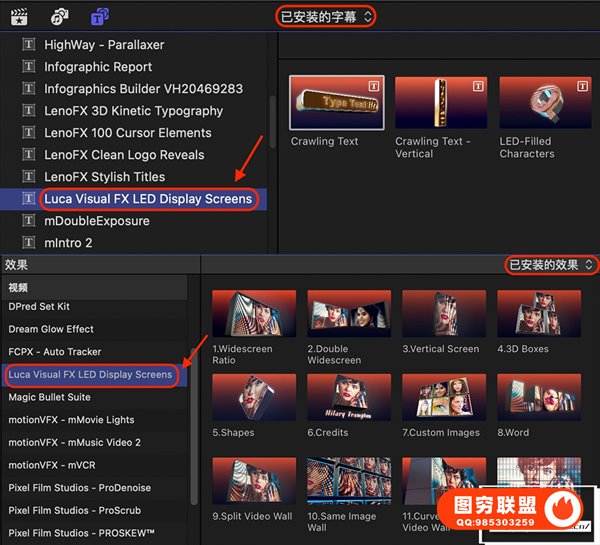Select Luca Visual FX LED Display Screens titles category
Image resolution: width=600 pixels, height=545 pixels.
(x=148, y=199)
